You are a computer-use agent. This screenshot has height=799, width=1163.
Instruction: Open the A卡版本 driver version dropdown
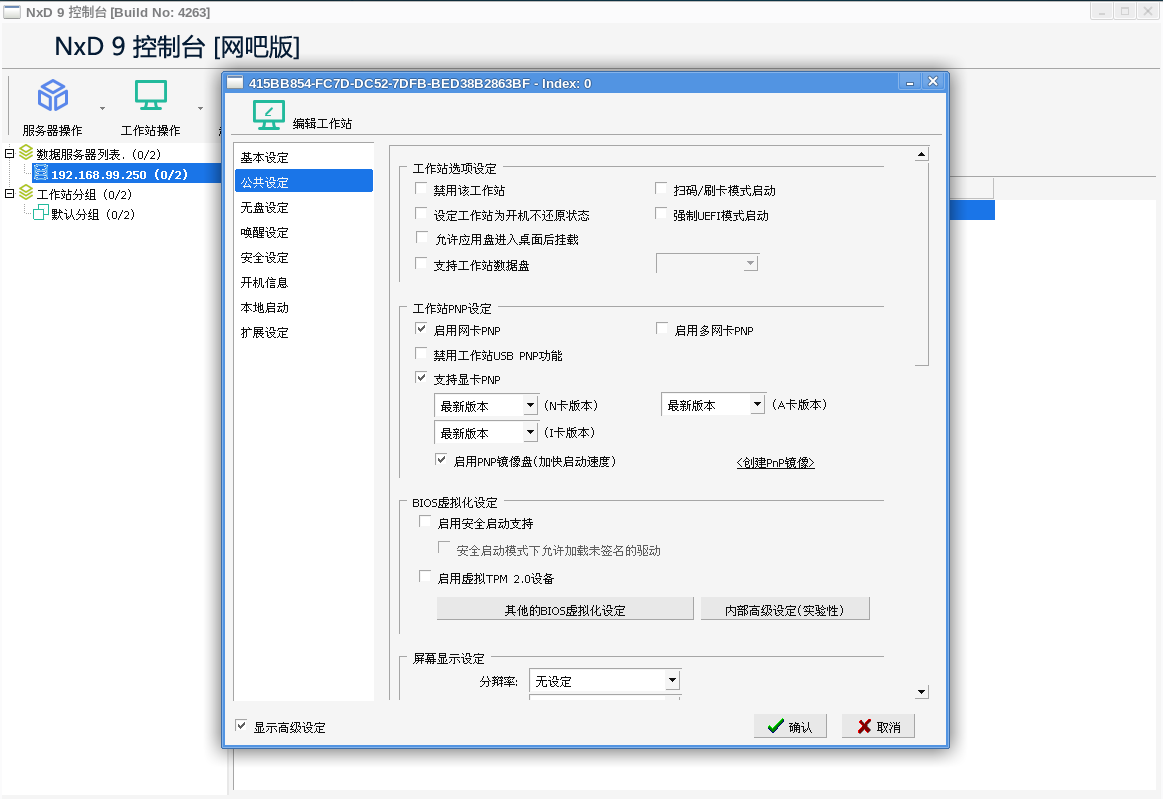712,404
